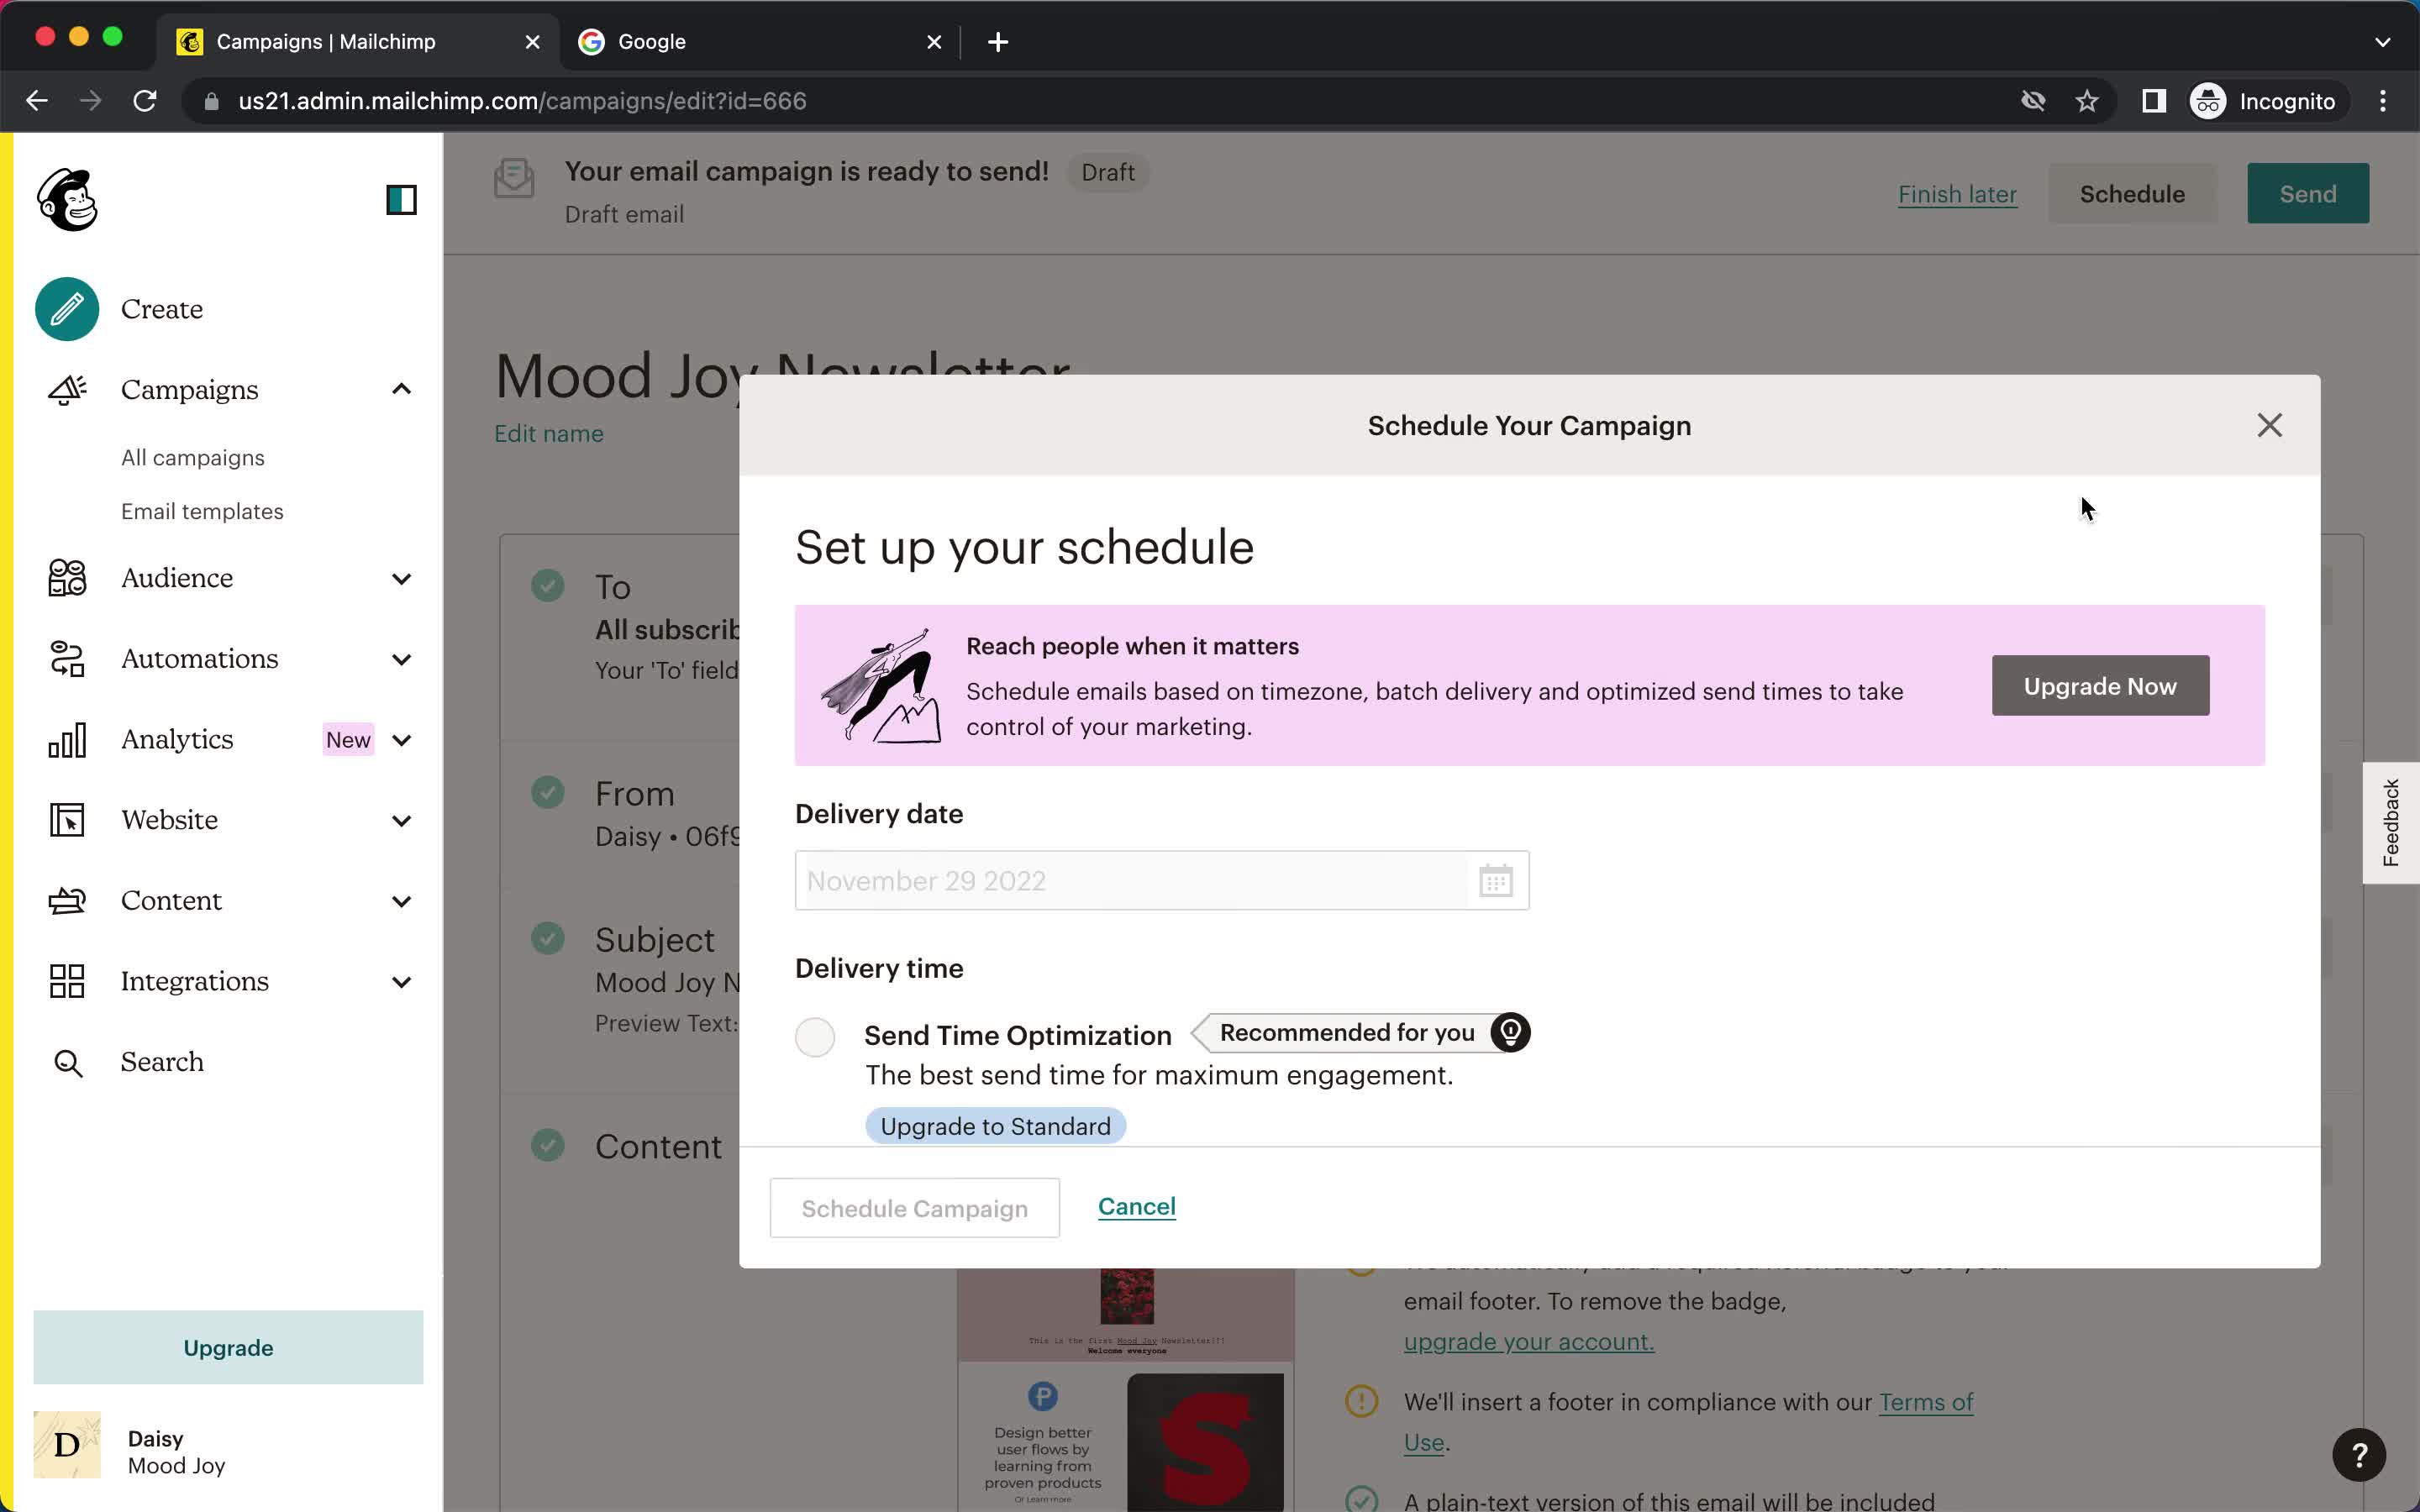Toggle Send Time Optimization radio button
The image size is (2420, 1512).
[815, 1035]
